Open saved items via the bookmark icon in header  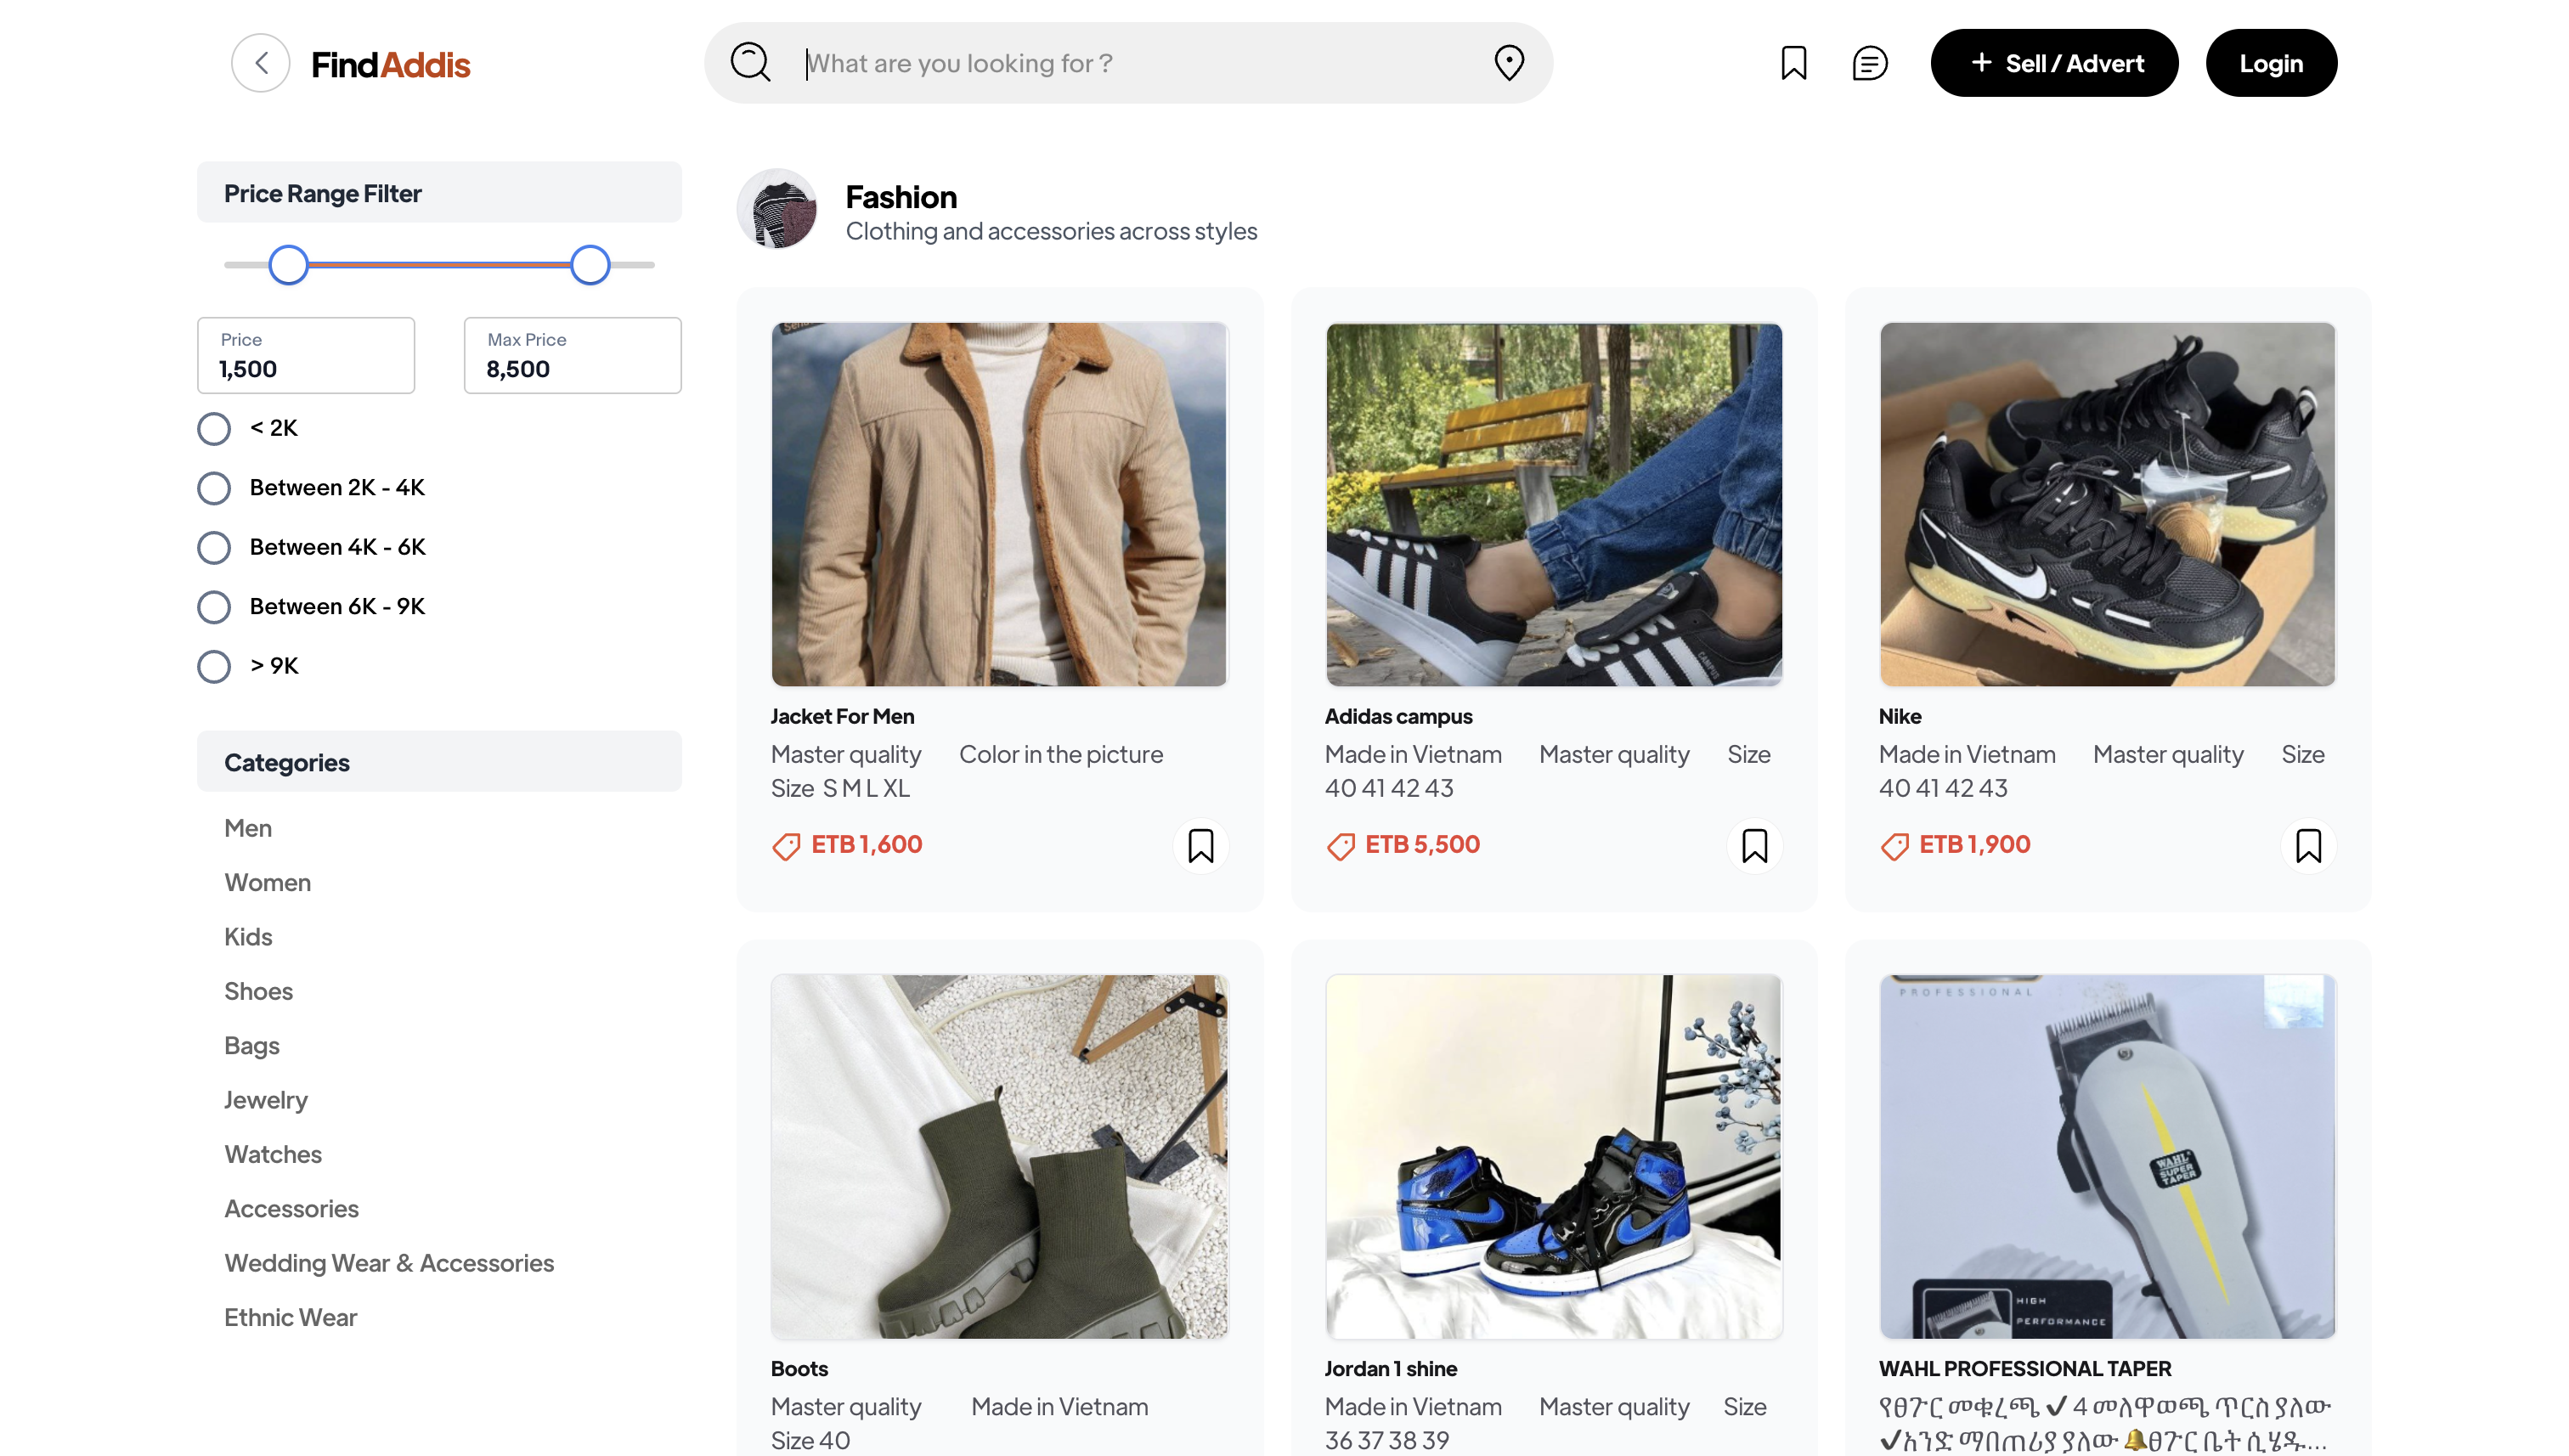(1793, 62)
